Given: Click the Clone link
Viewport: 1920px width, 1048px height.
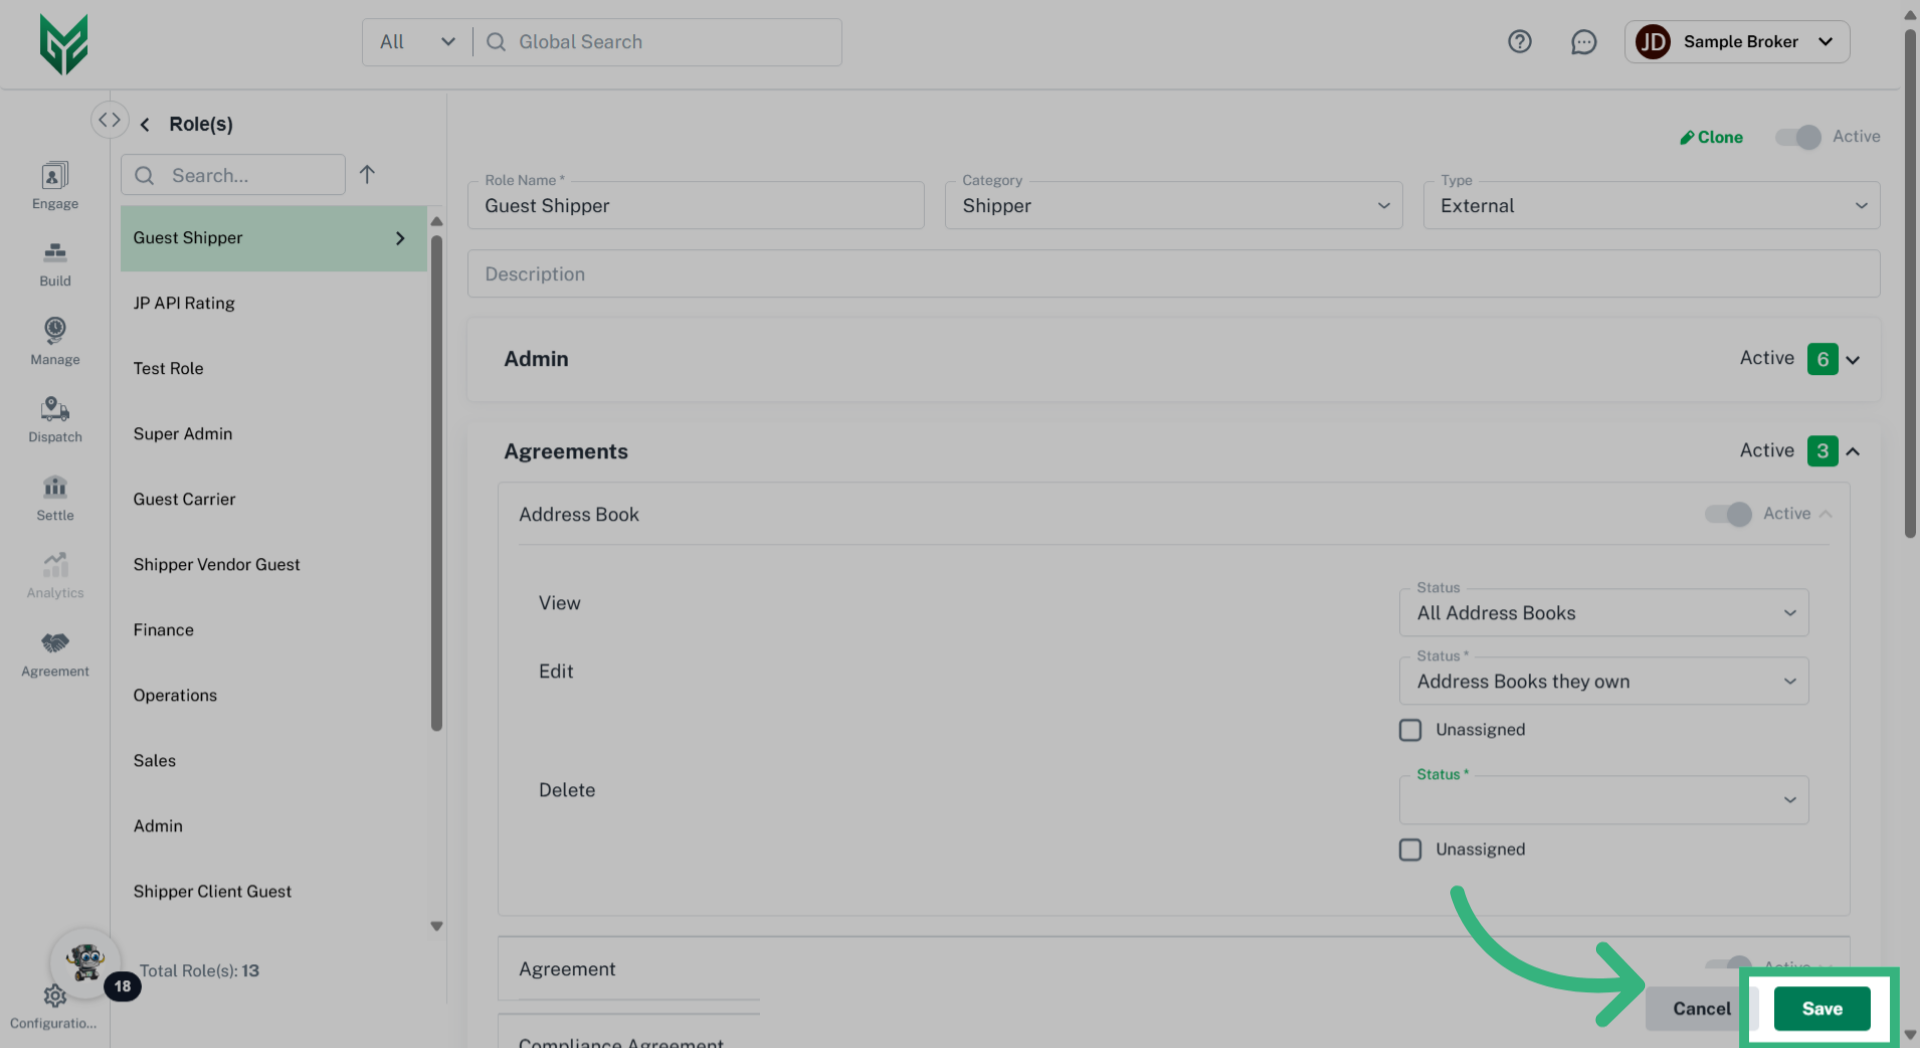Looking at the screenshot, I should (1711, 137).
